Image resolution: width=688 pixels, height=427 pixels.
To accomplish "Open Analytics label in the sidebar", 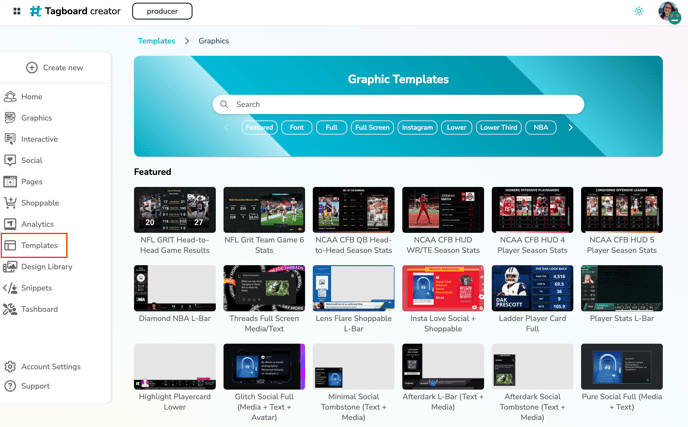I will click(x=37, y=224).
